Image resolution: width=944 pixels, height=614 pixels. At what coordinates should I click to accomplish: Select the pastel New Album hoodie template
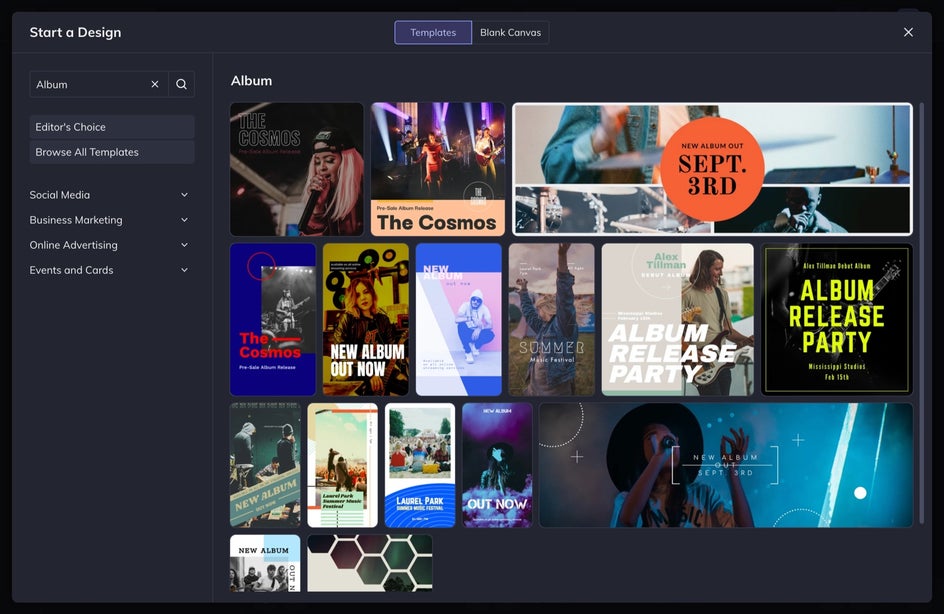tap(459, 319)
